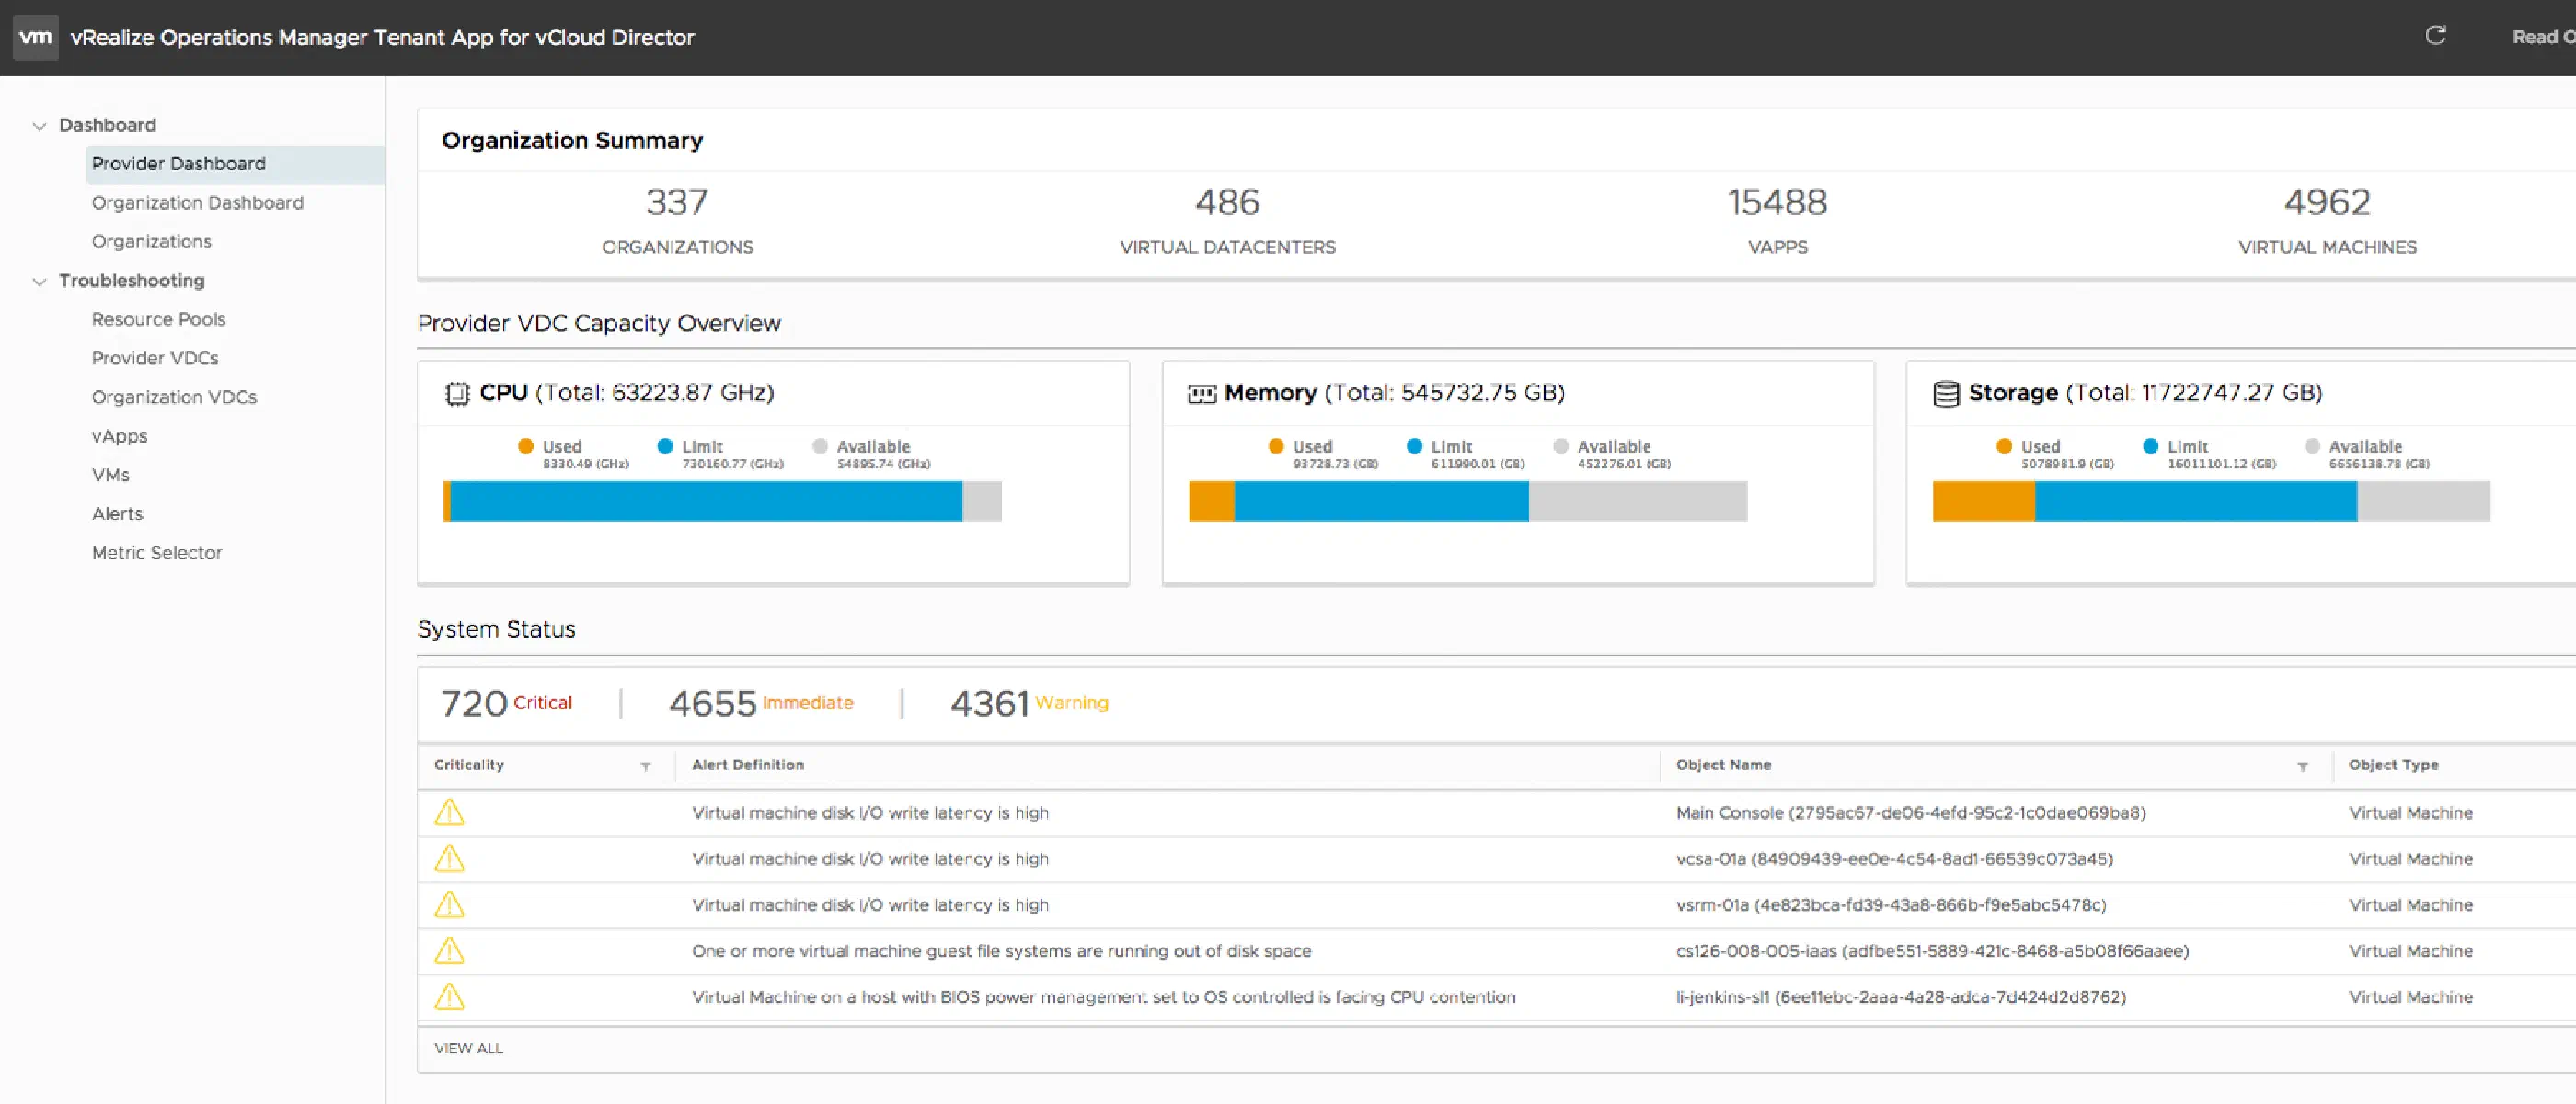Image resolution: width=2576 pixels, height=1104 pixels.
Task: Open Organization VDCs
Action: pos(174,397)
